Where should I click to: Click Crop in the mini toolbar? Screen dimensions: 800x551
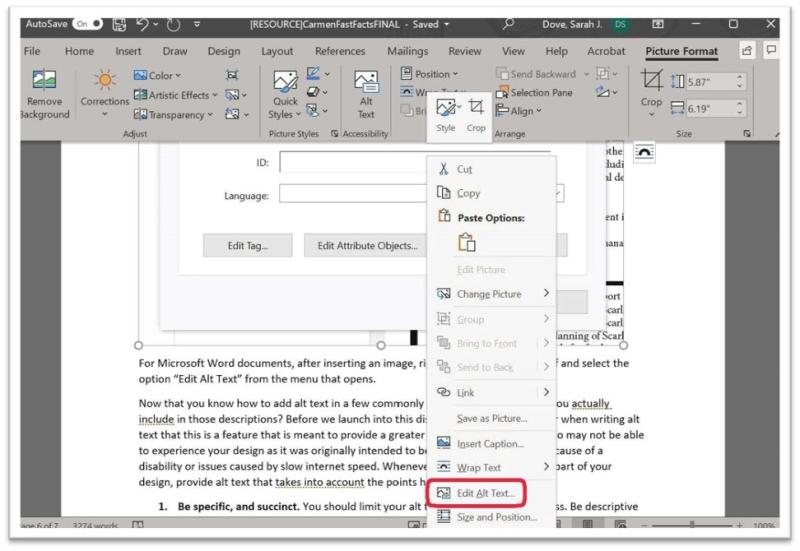click(x=476, y=116)
